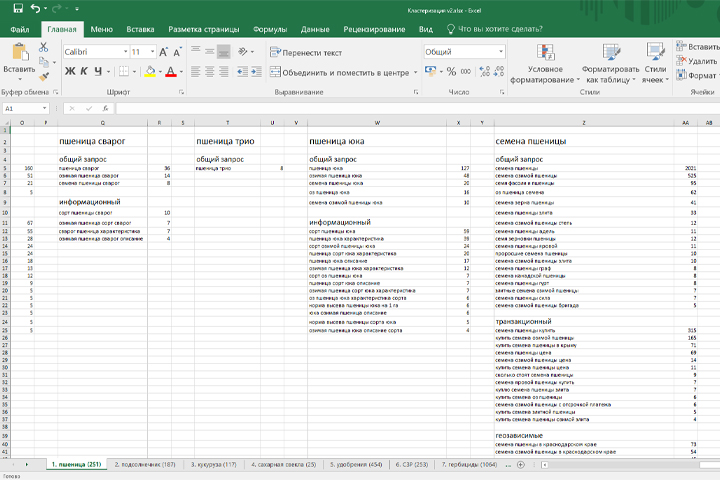Click the Save icon in quick access toolbar

(x=17, y=9)
